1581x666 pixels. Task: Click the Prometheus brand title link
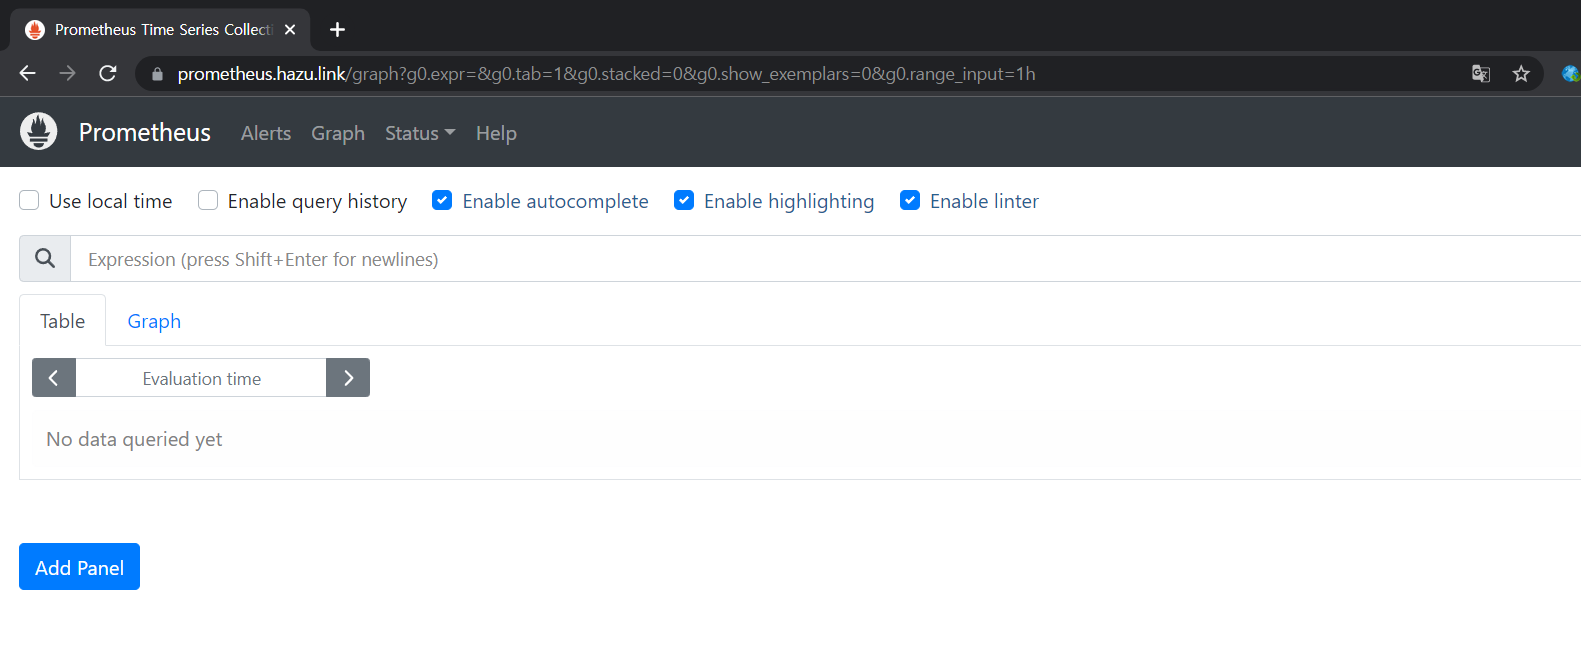(x=145, y=132)
